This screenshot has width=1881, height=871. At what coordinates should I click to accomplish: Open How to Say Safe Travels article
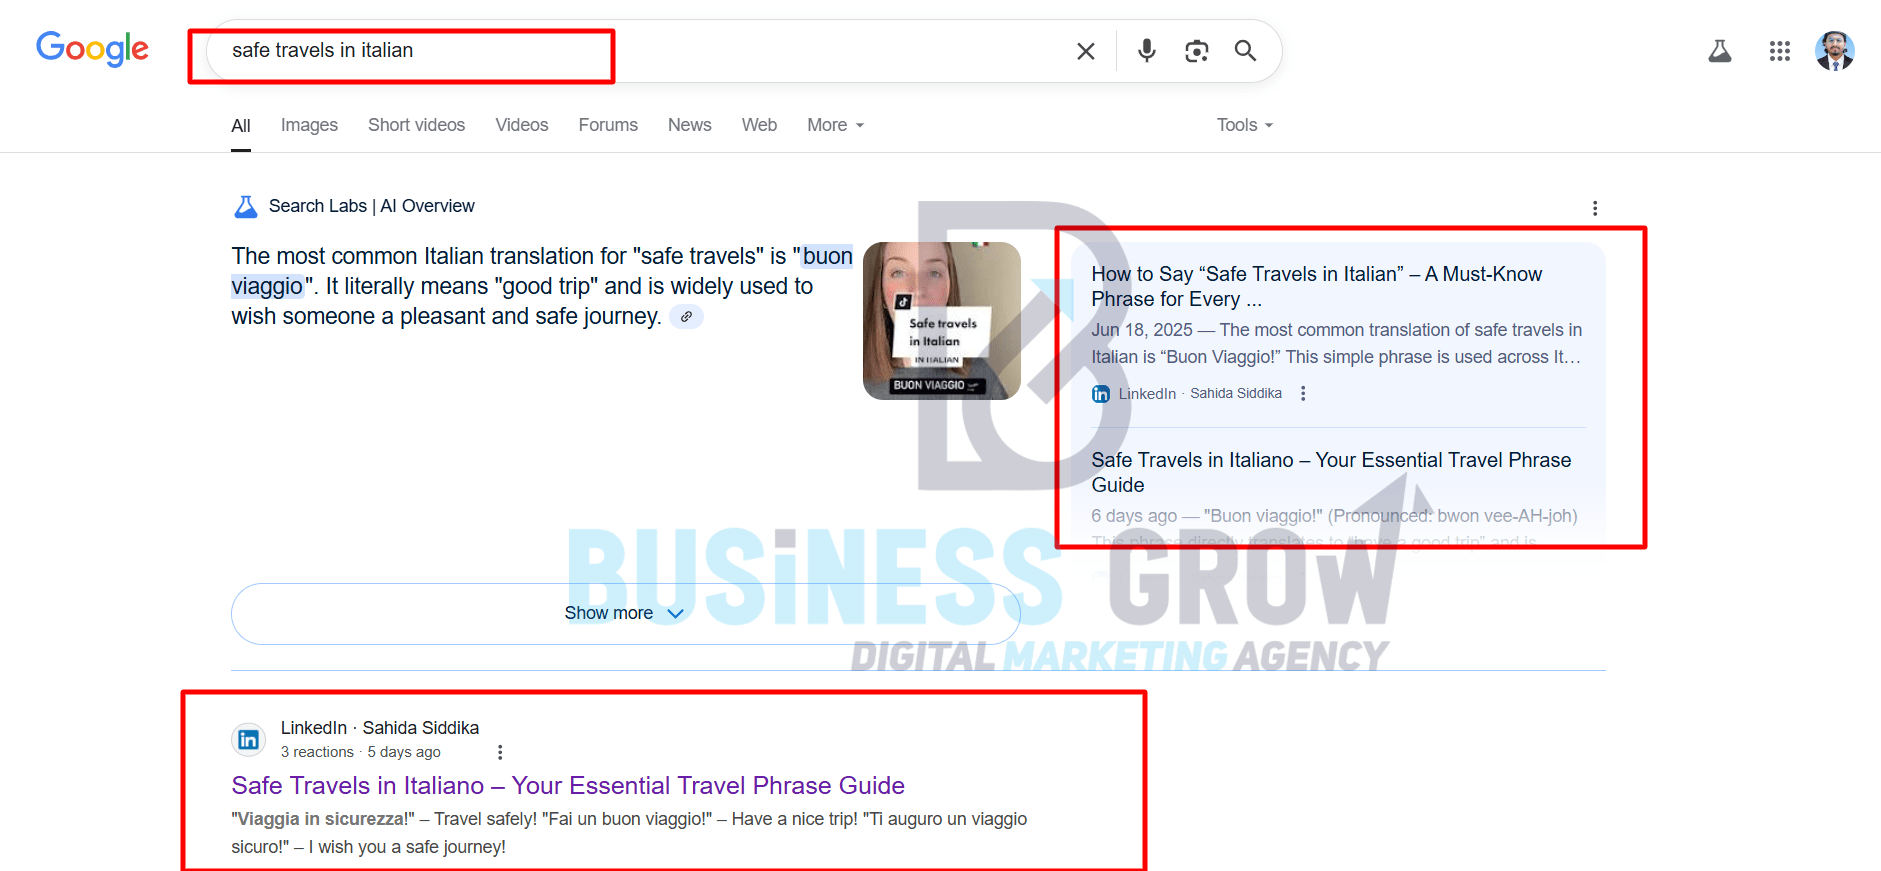pyautogui.click(x=1317, y=287)
